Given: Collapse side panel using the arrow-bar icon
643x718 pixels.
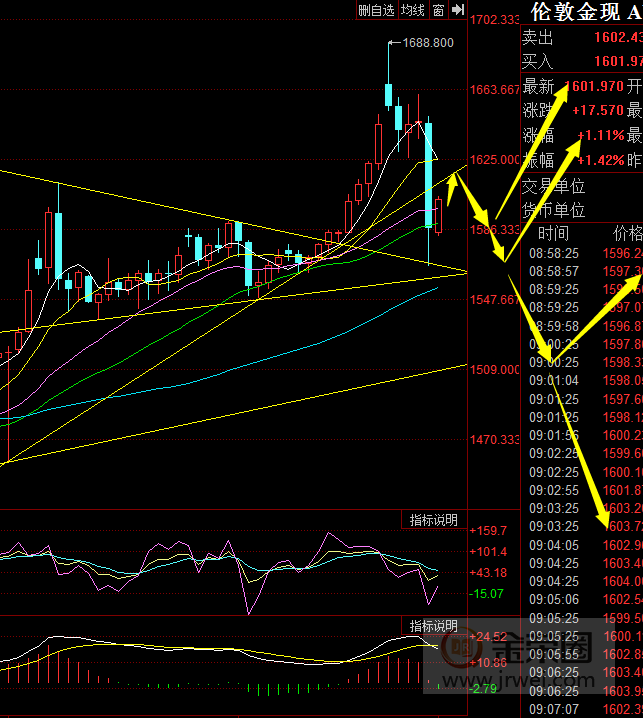Looking at the screenshot, I should [458, 10].
